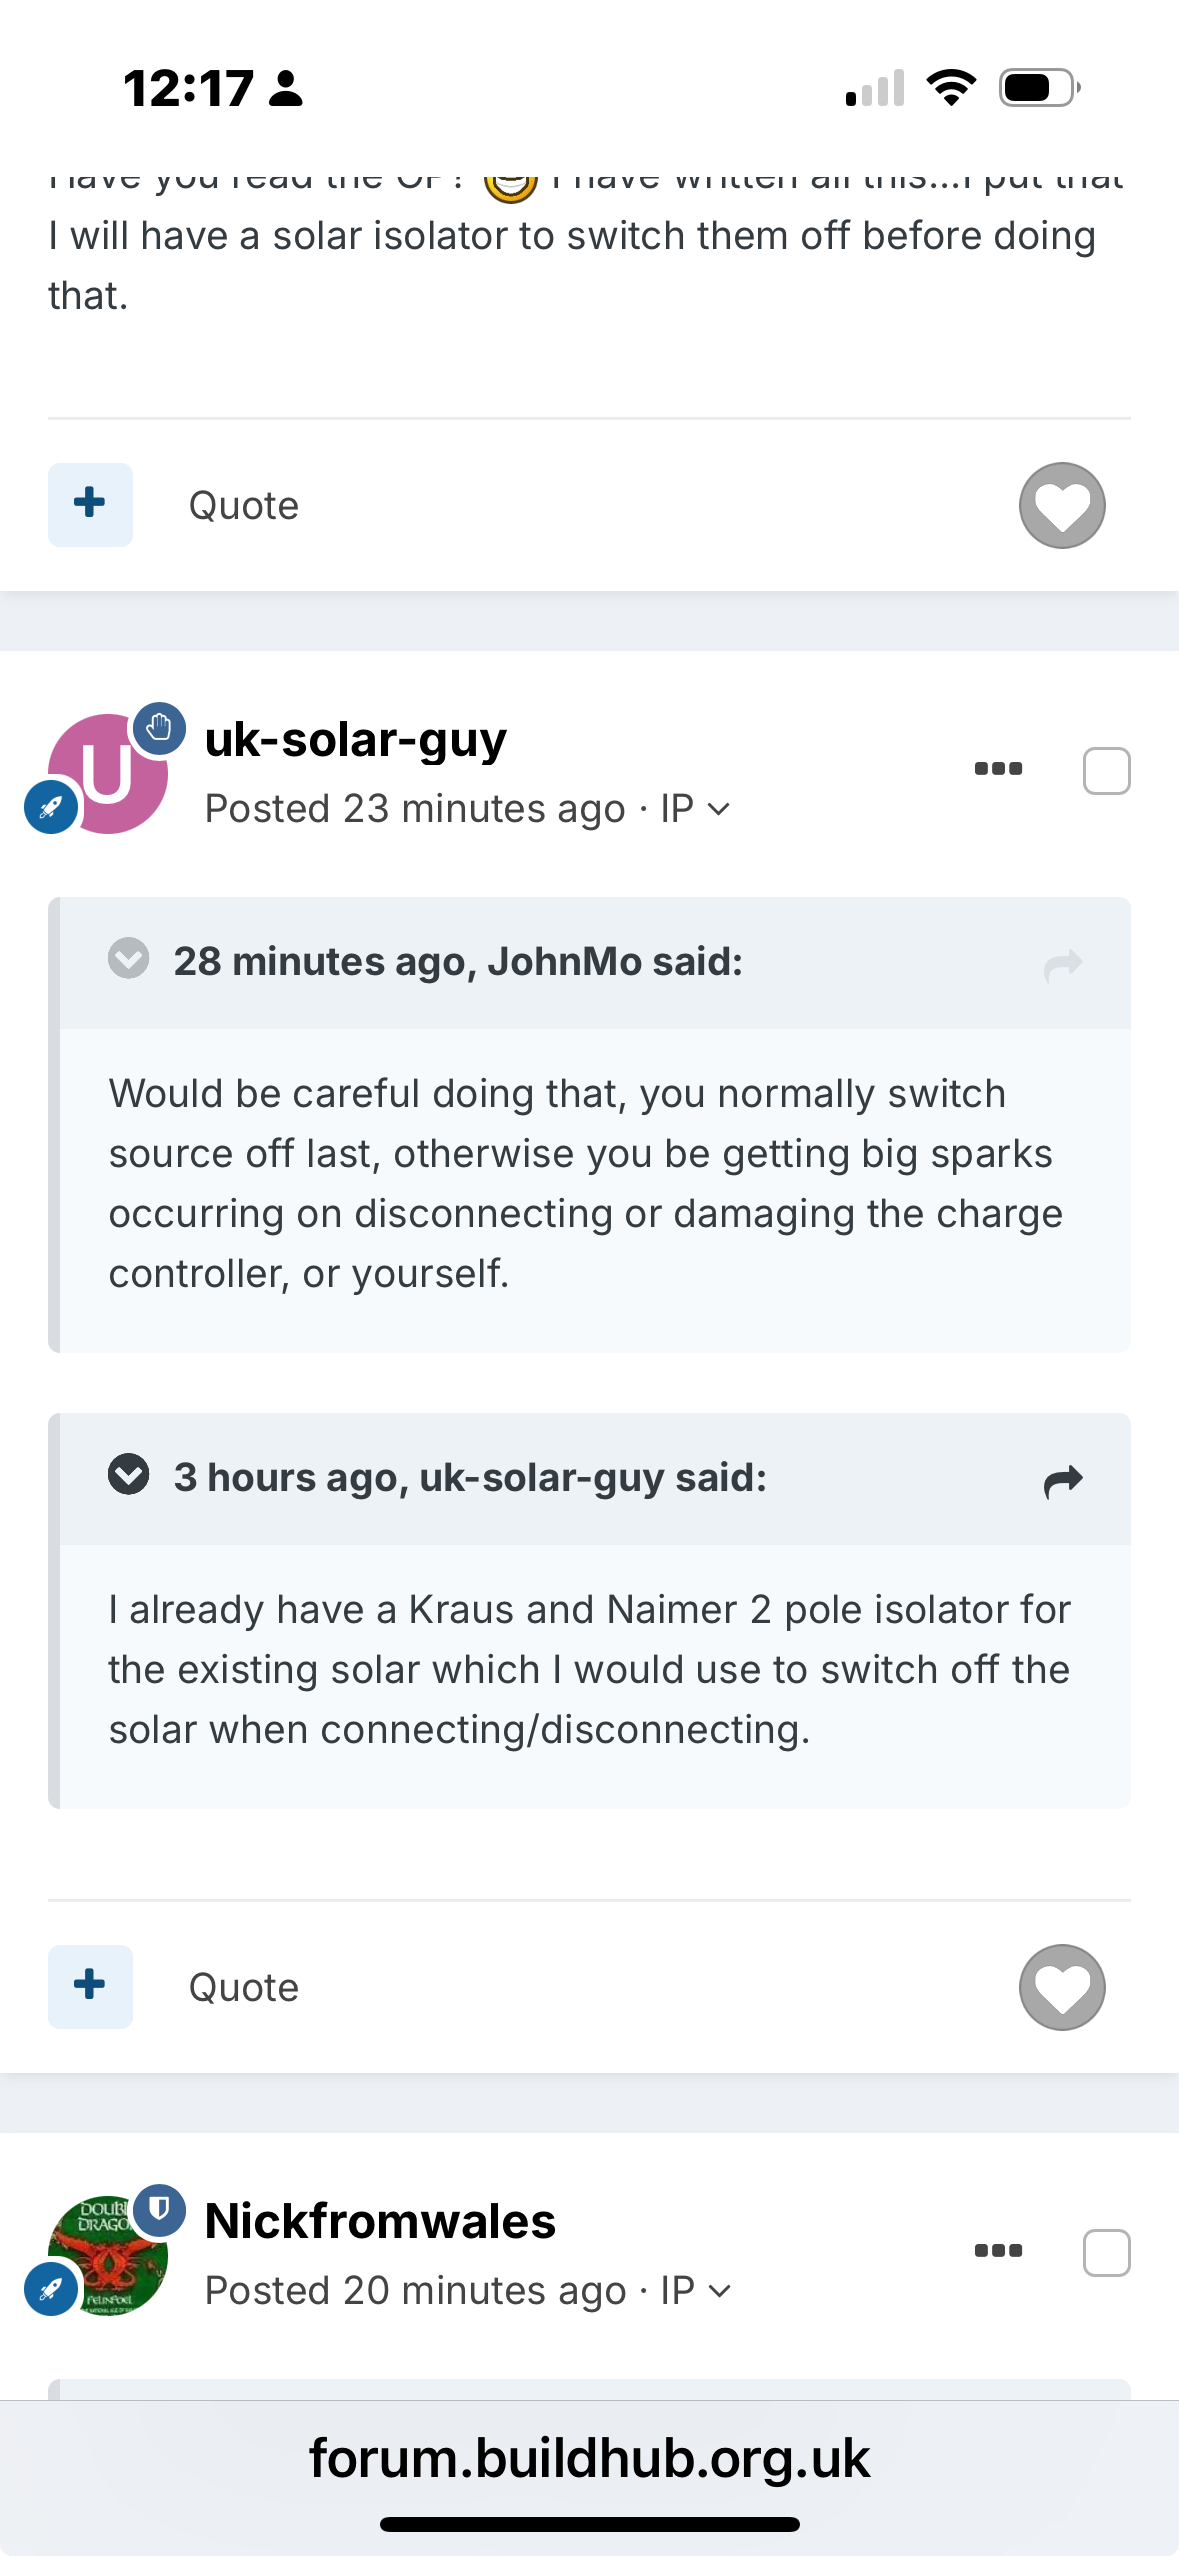Screen dimensions: 1179x2556
Task: Open the three-dot options menu for uk-solar-guy's post
Action: pyautogui.click(x=998, y=768)
